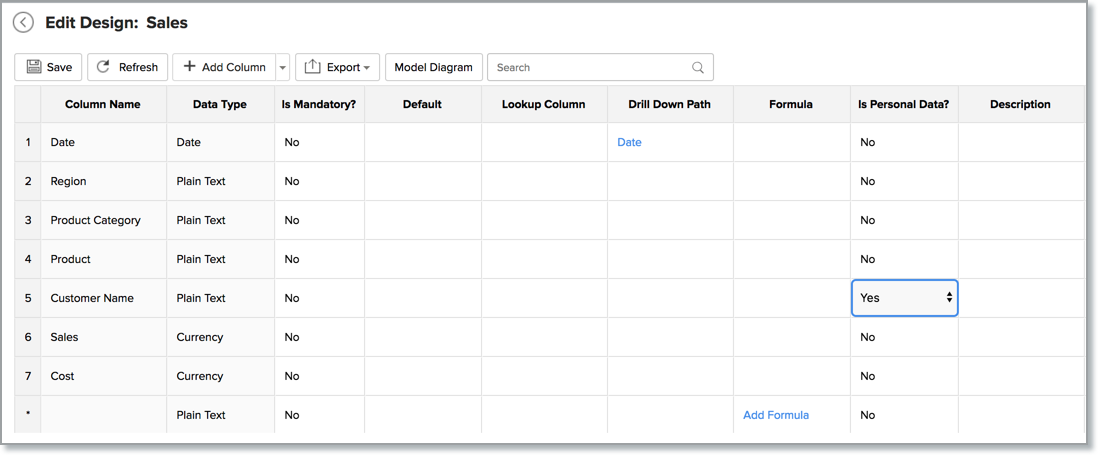The image size is (1098, 455).
Task: Open the Model Diagram view
Action: pyautogui.click(x=433, y=67)
